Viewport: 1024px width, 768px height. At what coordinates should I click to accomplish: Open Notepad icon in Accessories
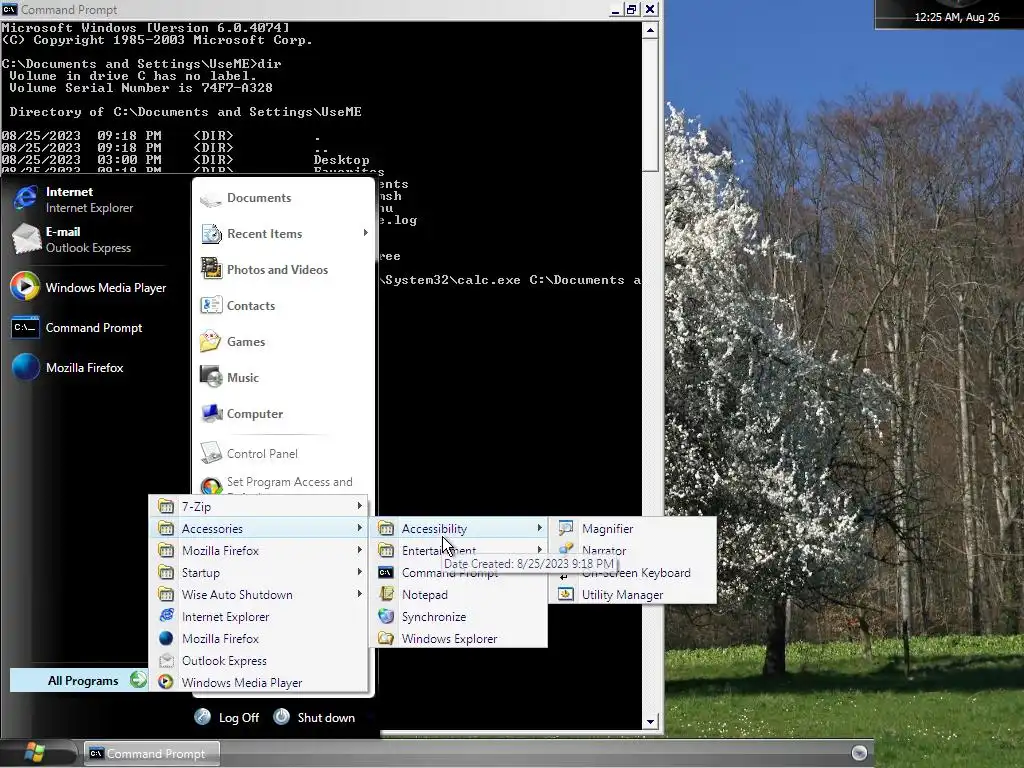[386, 594]
